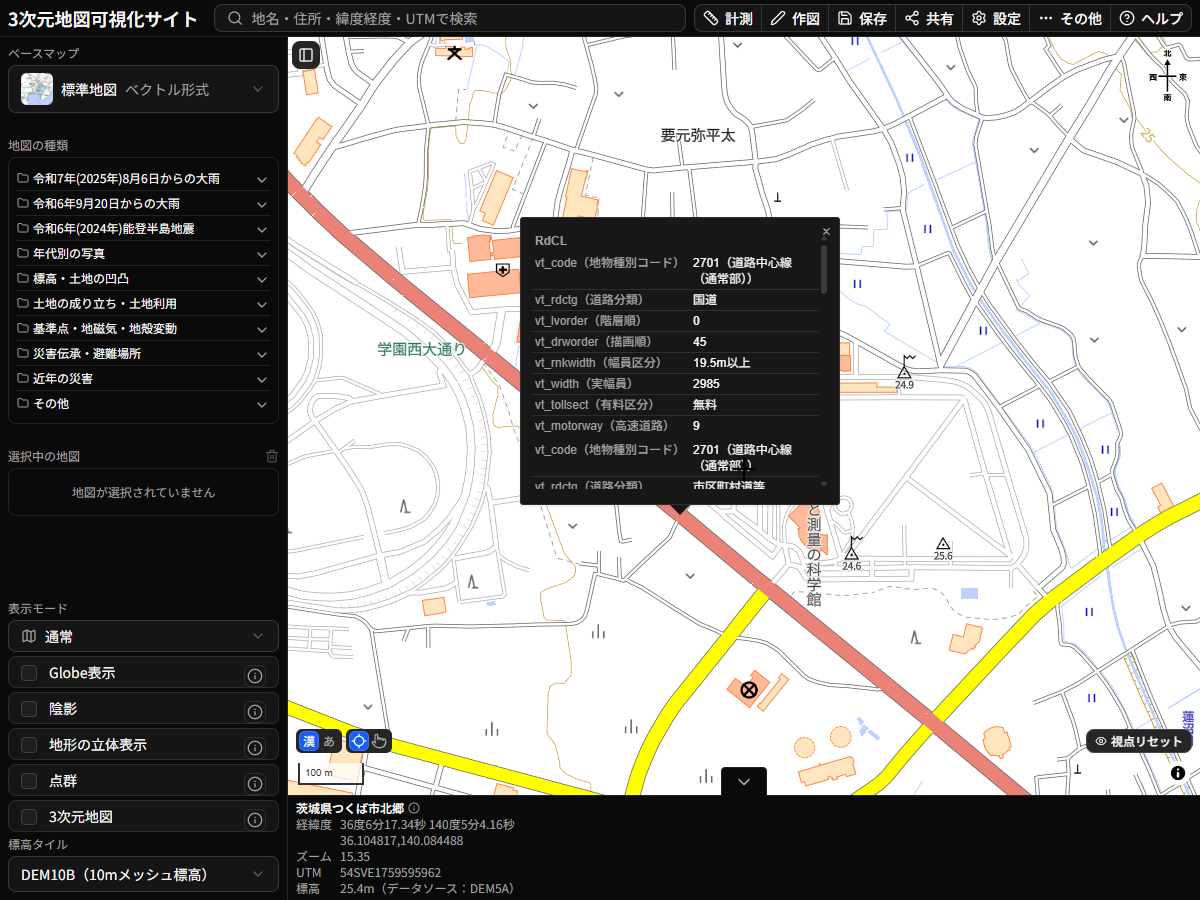Image resolution: width=1200 pixels, height=900 pixels.
Task: Click the あ hiragana label mode icon
Action: (x=329, y=741)
